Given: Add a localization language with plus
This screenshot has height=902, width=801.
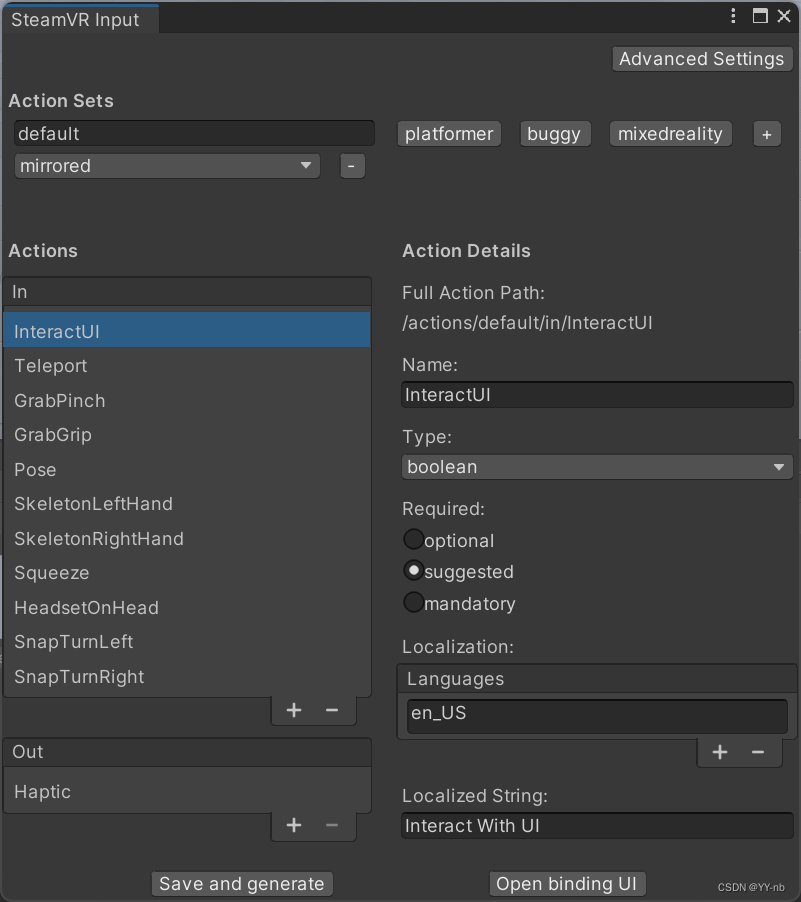Looking at the screenshot, I should click(720, 752).
